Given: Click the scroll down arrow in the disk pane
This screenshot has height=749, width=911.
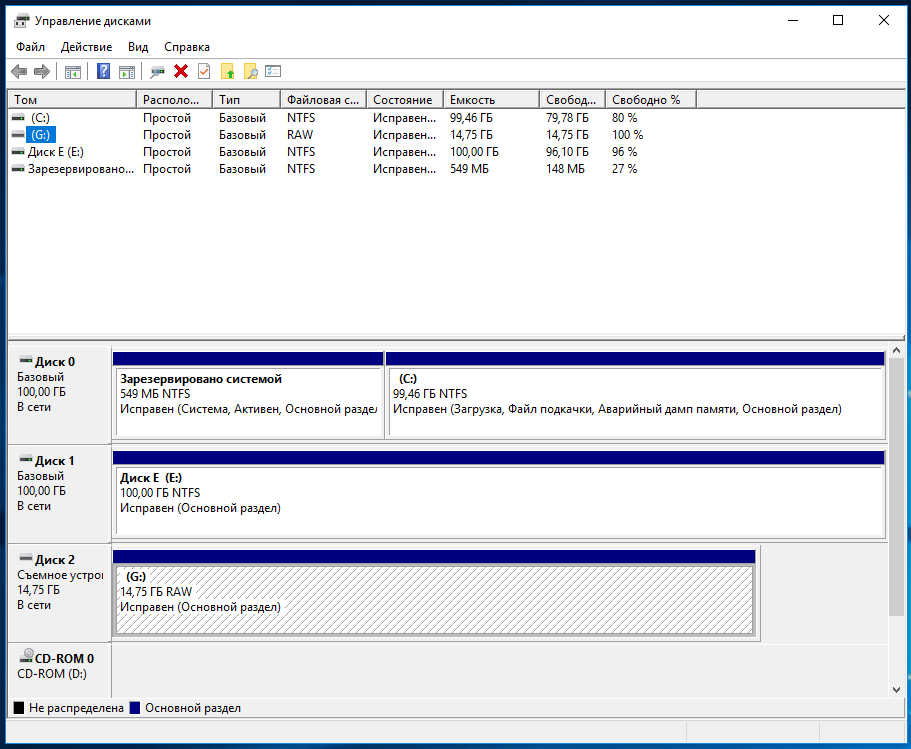Looking at the screenshot, I should click(x=895, y=689).
